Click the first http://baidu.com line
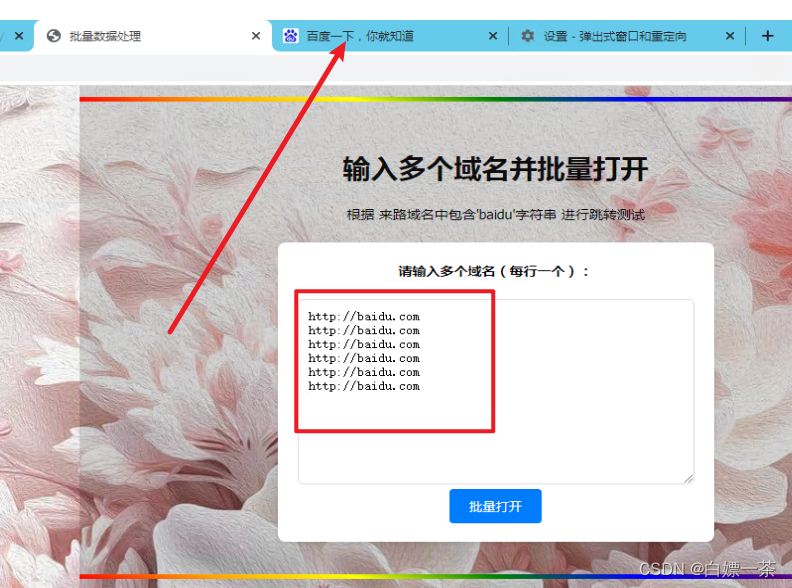792x588 pixels. point(364,317)
